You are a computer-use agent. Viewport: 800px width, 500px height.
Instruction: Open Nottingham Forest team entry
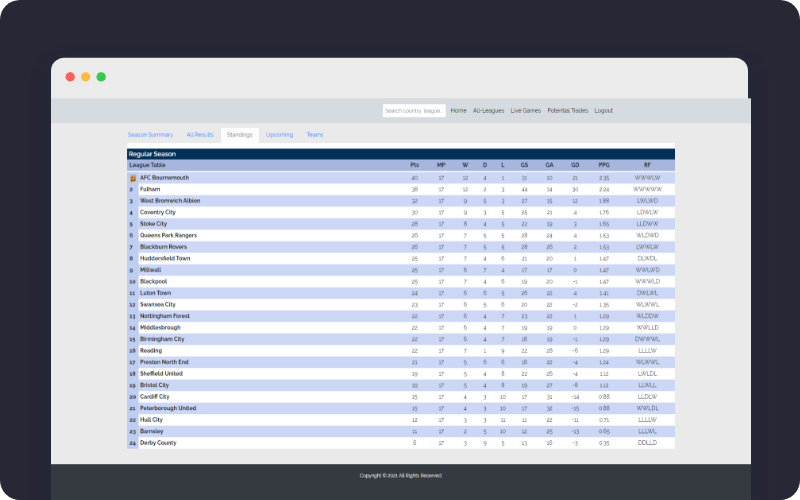click(x=164, y=316)
